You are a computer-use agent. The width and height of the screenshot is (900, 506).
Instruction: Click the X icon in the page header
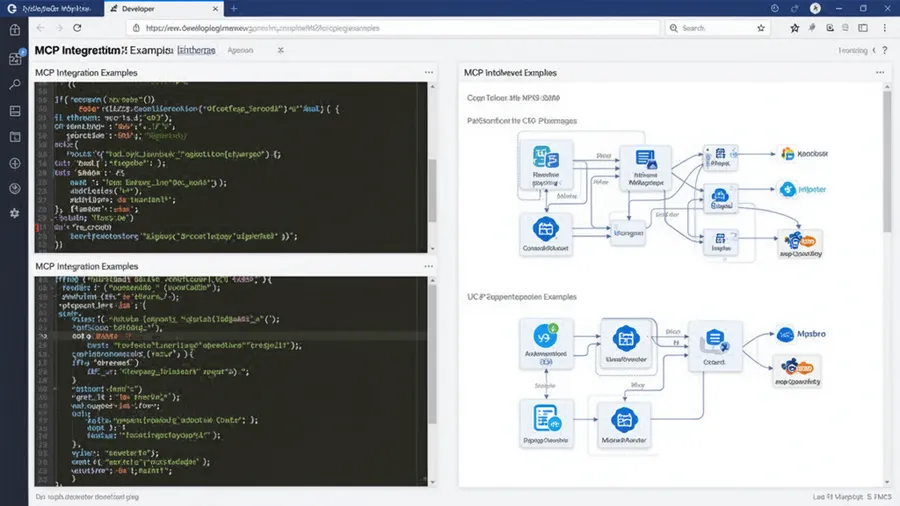[x=281, y=50]
